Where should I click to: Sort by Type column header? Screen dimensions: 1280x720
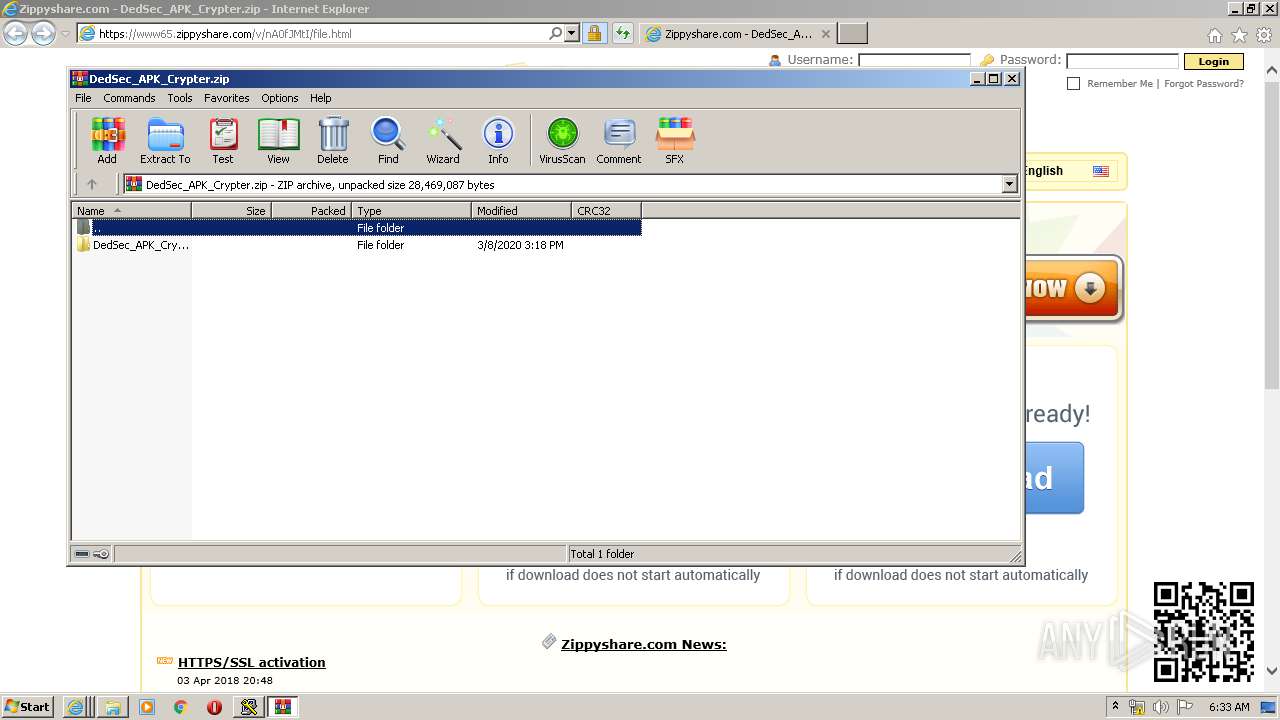click(411, 210)
